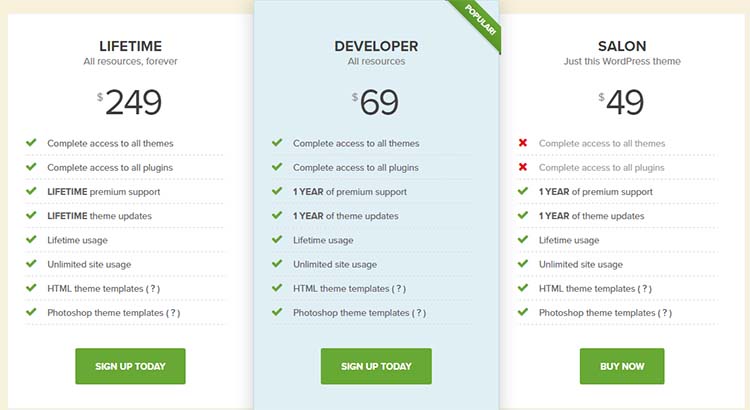
Task: Click the Lifetime plan SIGN UP TODAY button
Action: [x=130, y=366]
